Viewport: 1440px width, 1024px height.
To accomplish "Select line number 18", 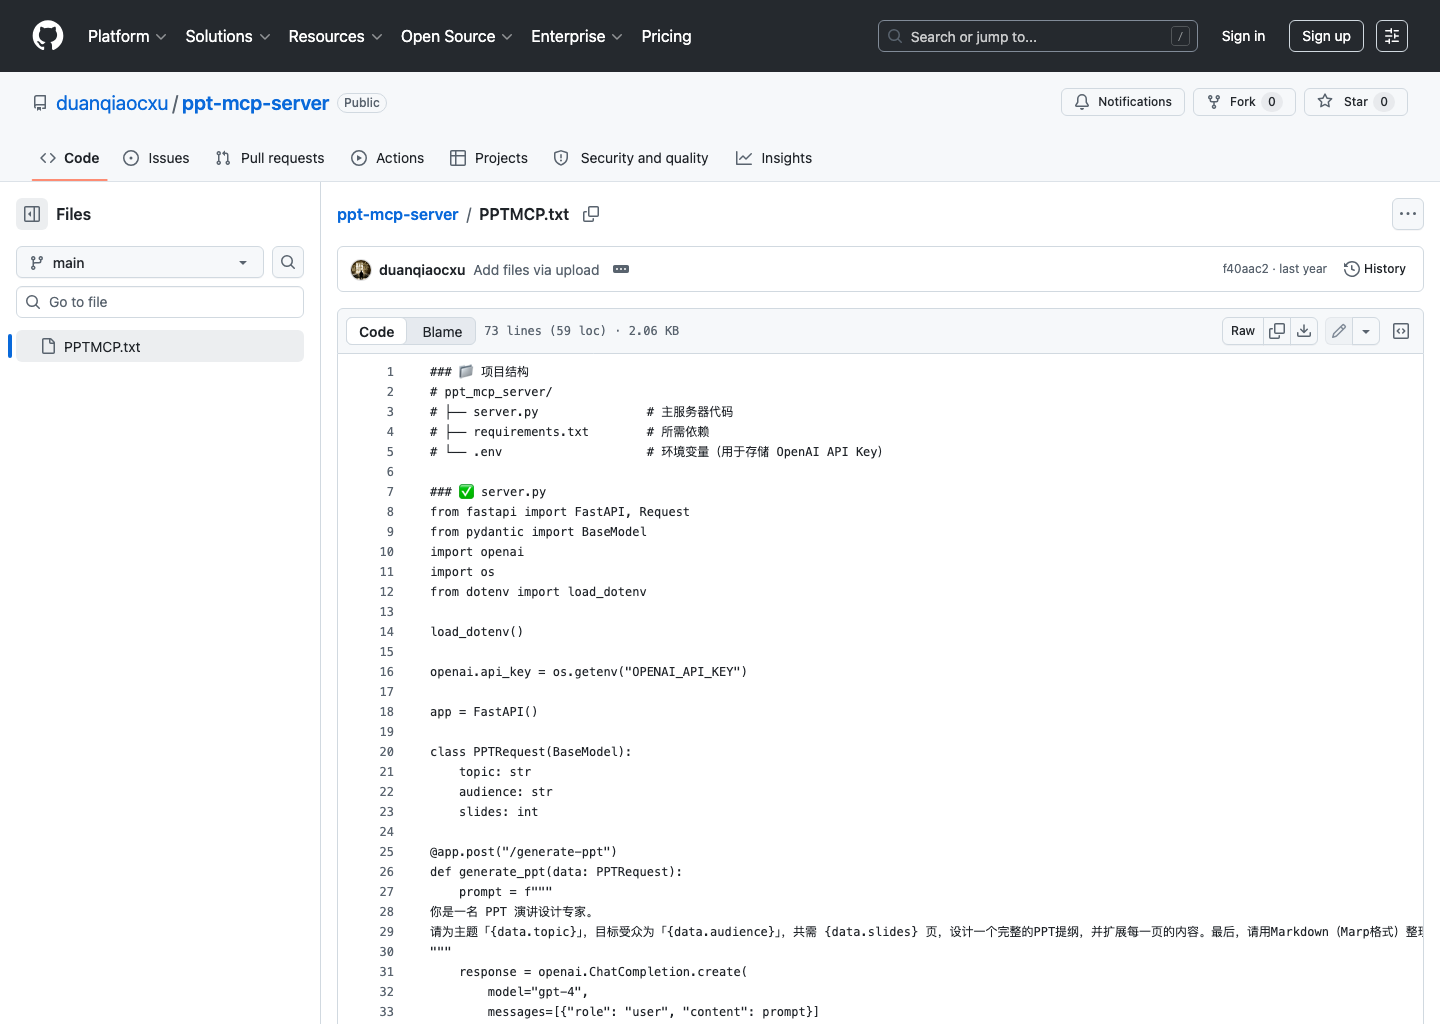I will [x=387, y=712].
